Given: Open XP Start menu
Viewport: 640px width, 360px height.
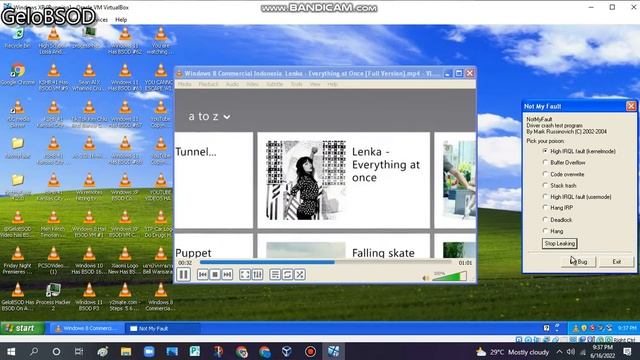Looking at the screenshot, I should coord(22,328).
